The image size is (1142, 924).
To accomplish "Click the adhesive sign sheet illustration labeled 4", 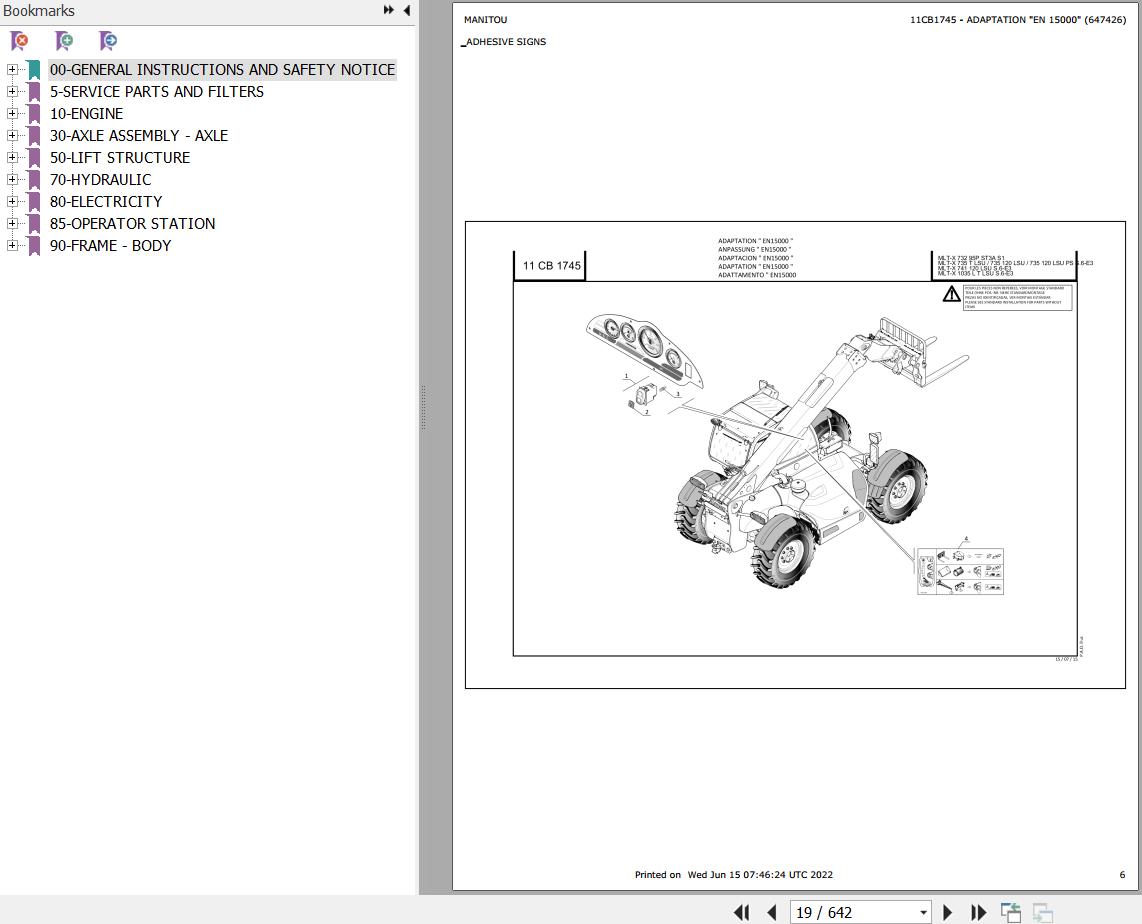I will [x=960, y=571].
